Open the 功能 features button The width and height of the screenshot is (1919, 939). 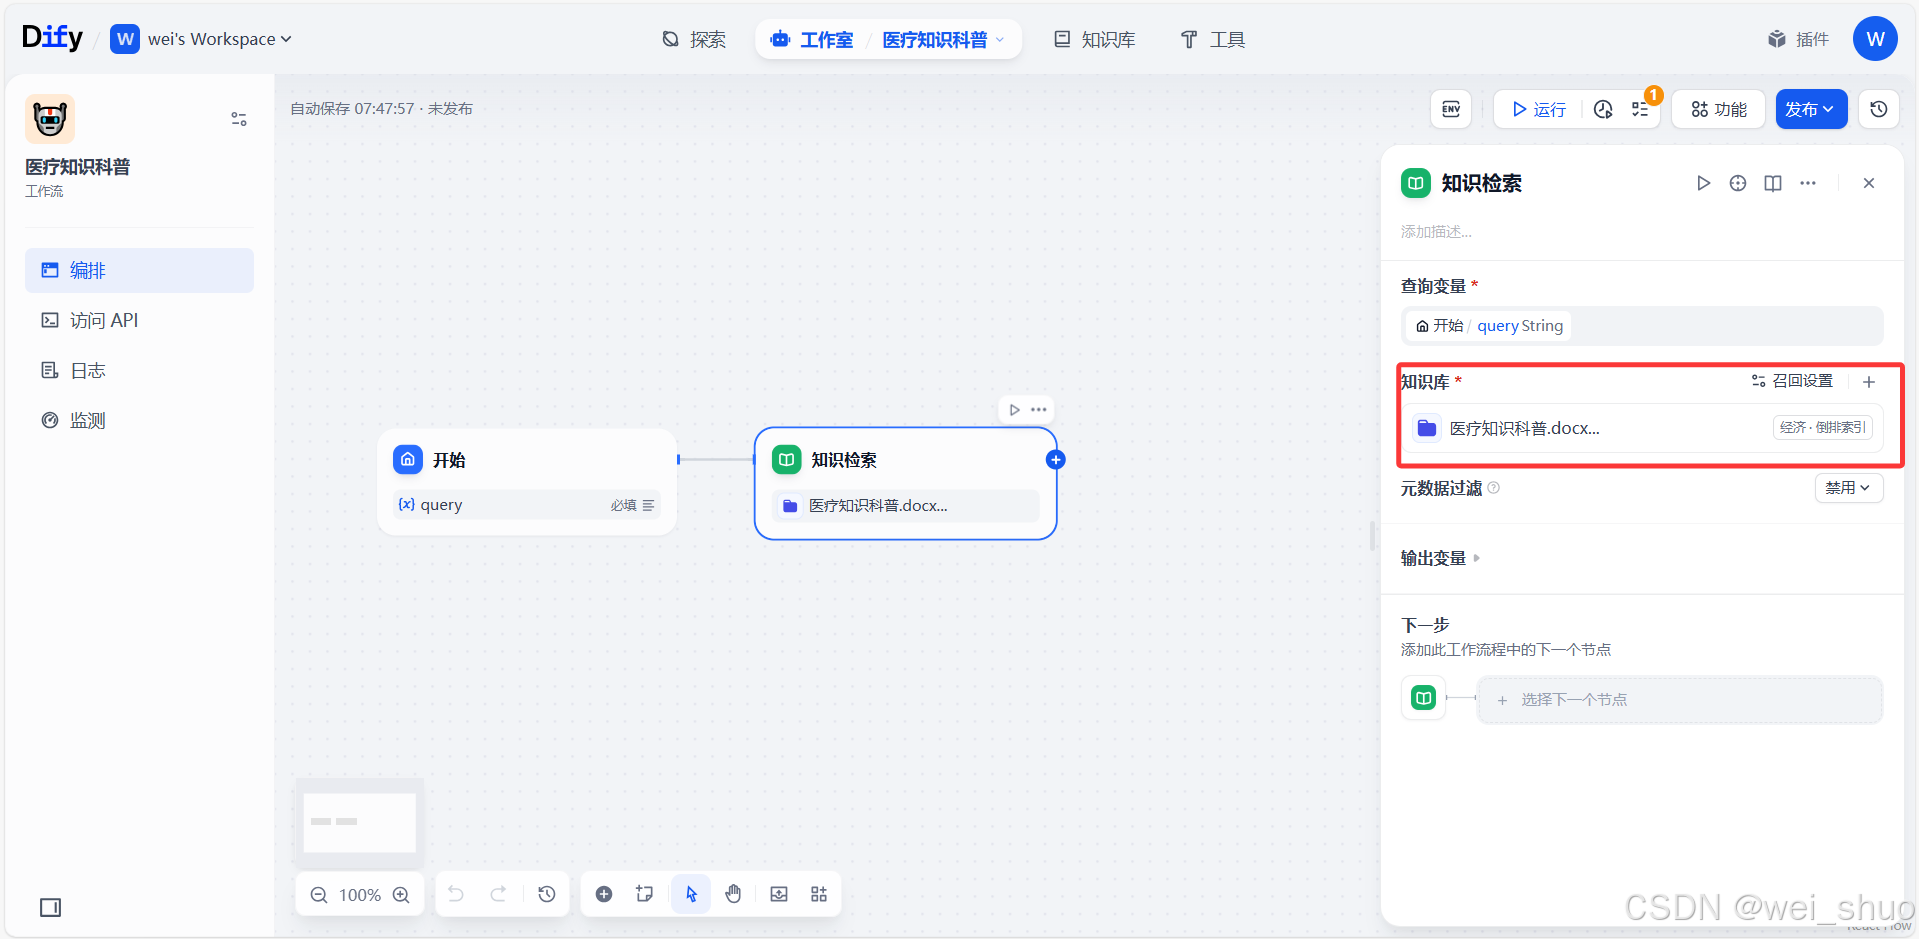1718,109
